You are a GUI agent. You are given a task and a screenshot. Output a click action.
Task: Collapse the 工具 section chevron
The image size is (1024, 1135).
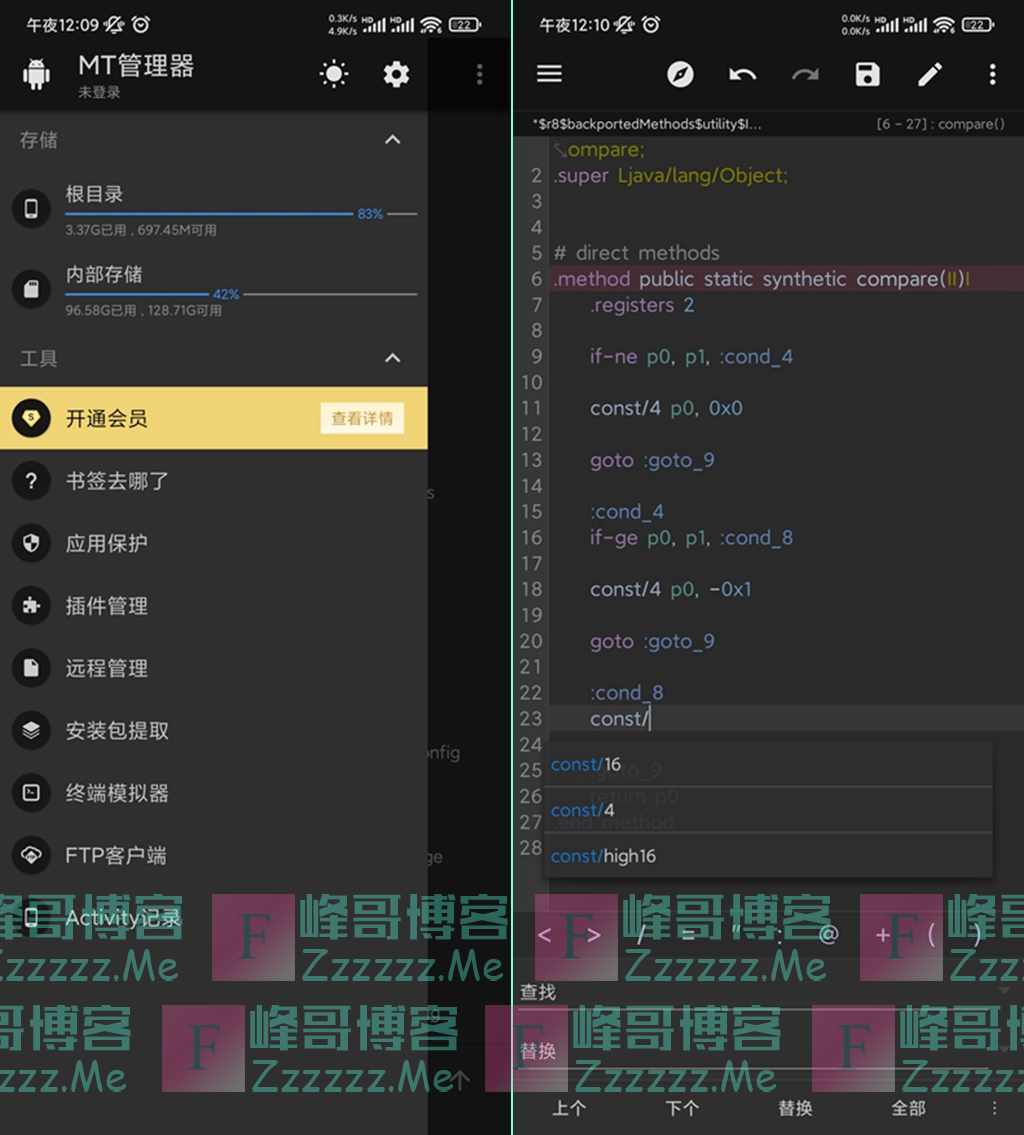click(392, 358)
